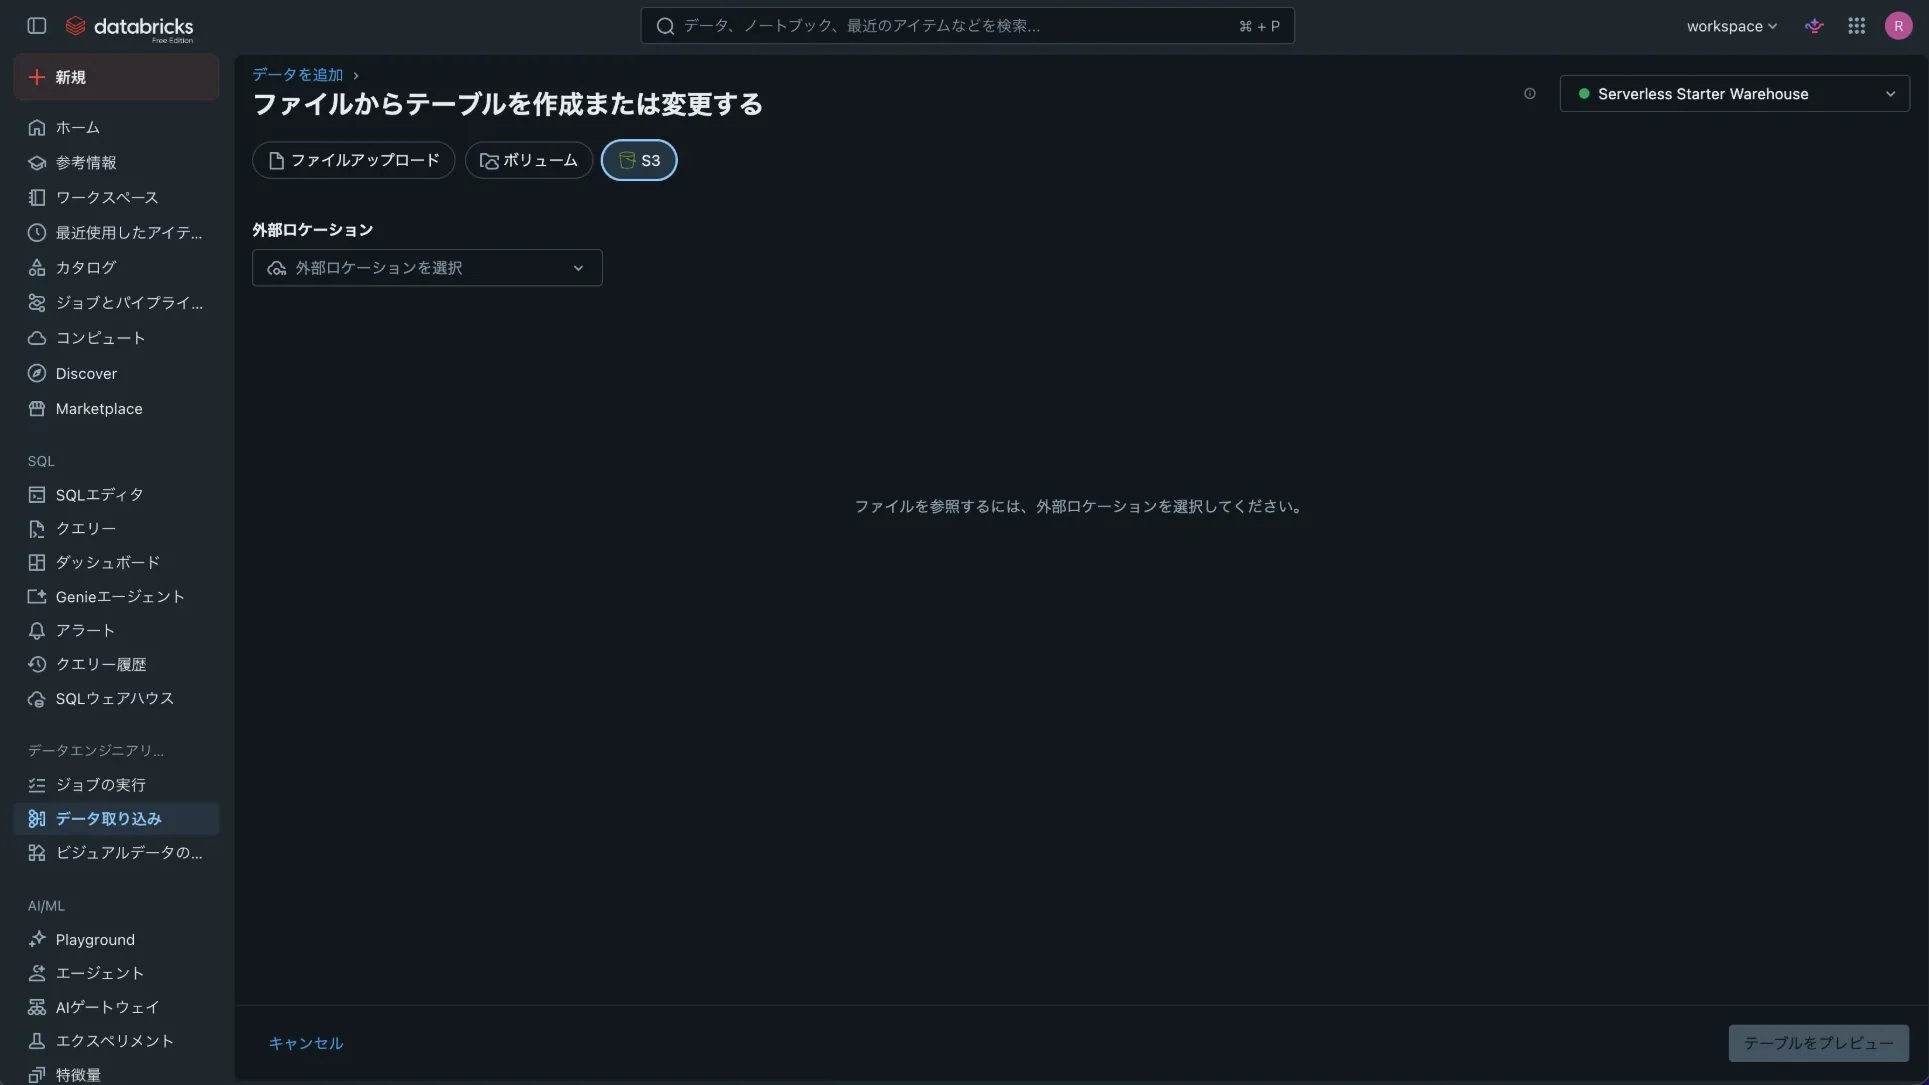Open エクスペリメント in the sidebar
Viewport: 1929px width, 1085px height.
pos(117,1040)
